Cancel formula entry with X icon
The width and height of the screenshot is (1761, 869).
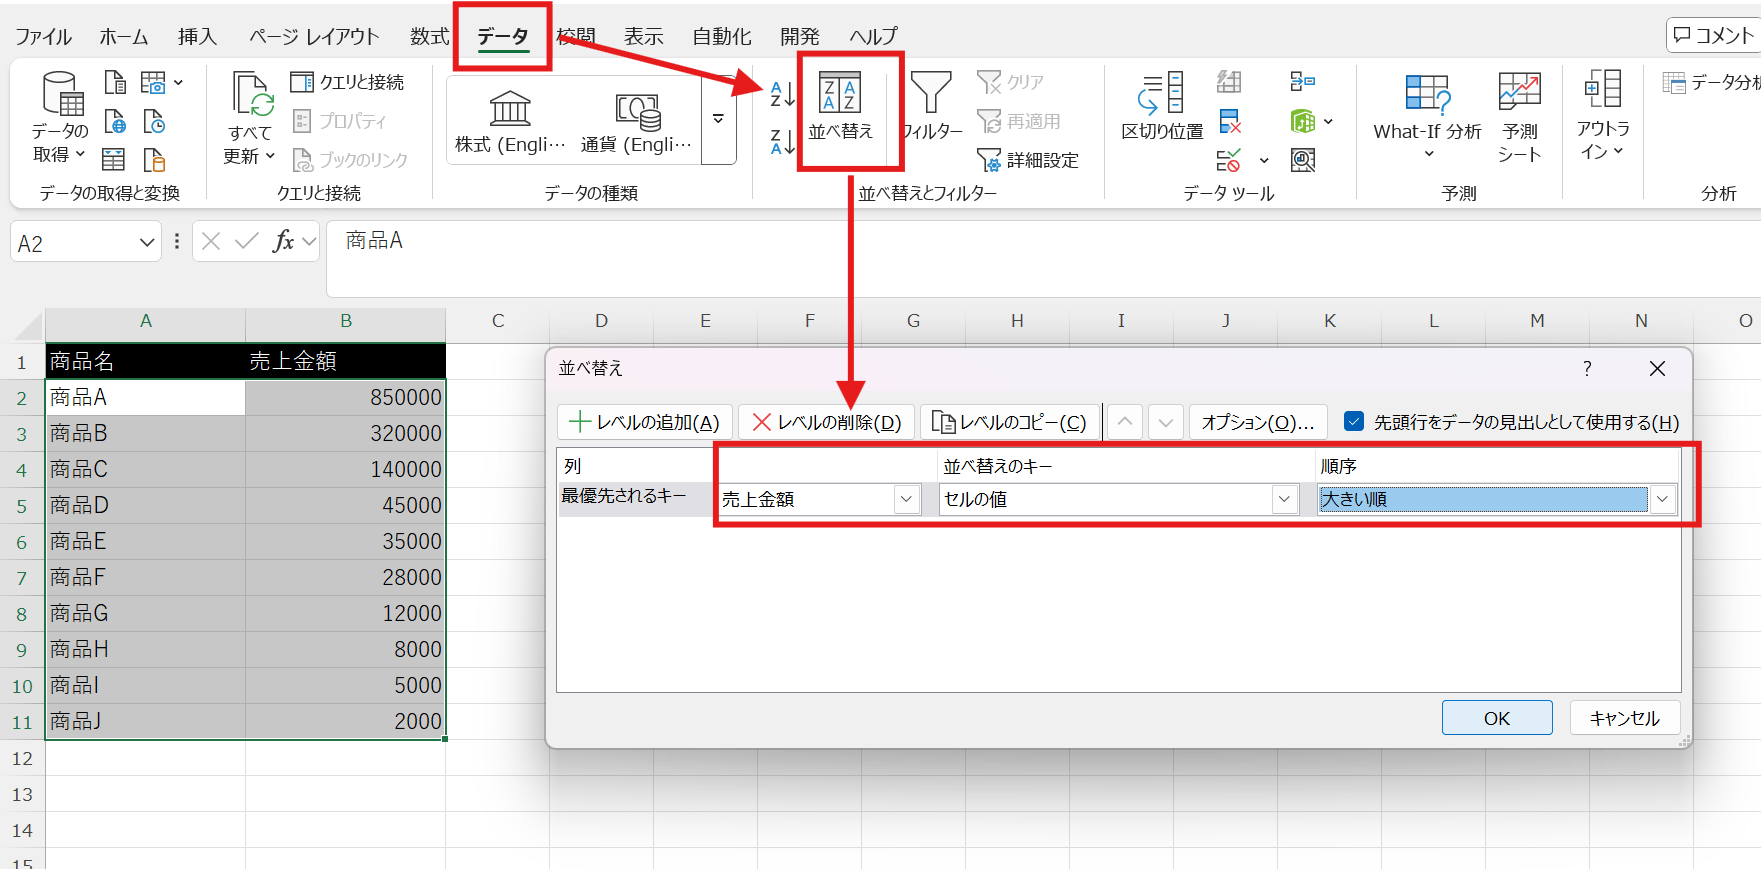(x=211, y=241)
